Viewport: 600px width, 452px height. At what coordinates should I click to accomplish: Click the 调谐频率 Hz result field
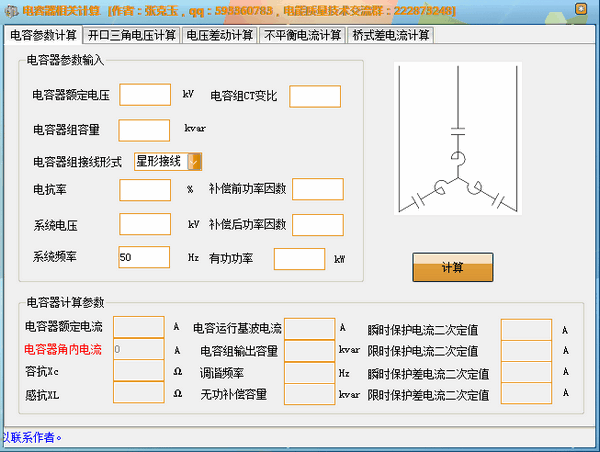click(310, 372)
